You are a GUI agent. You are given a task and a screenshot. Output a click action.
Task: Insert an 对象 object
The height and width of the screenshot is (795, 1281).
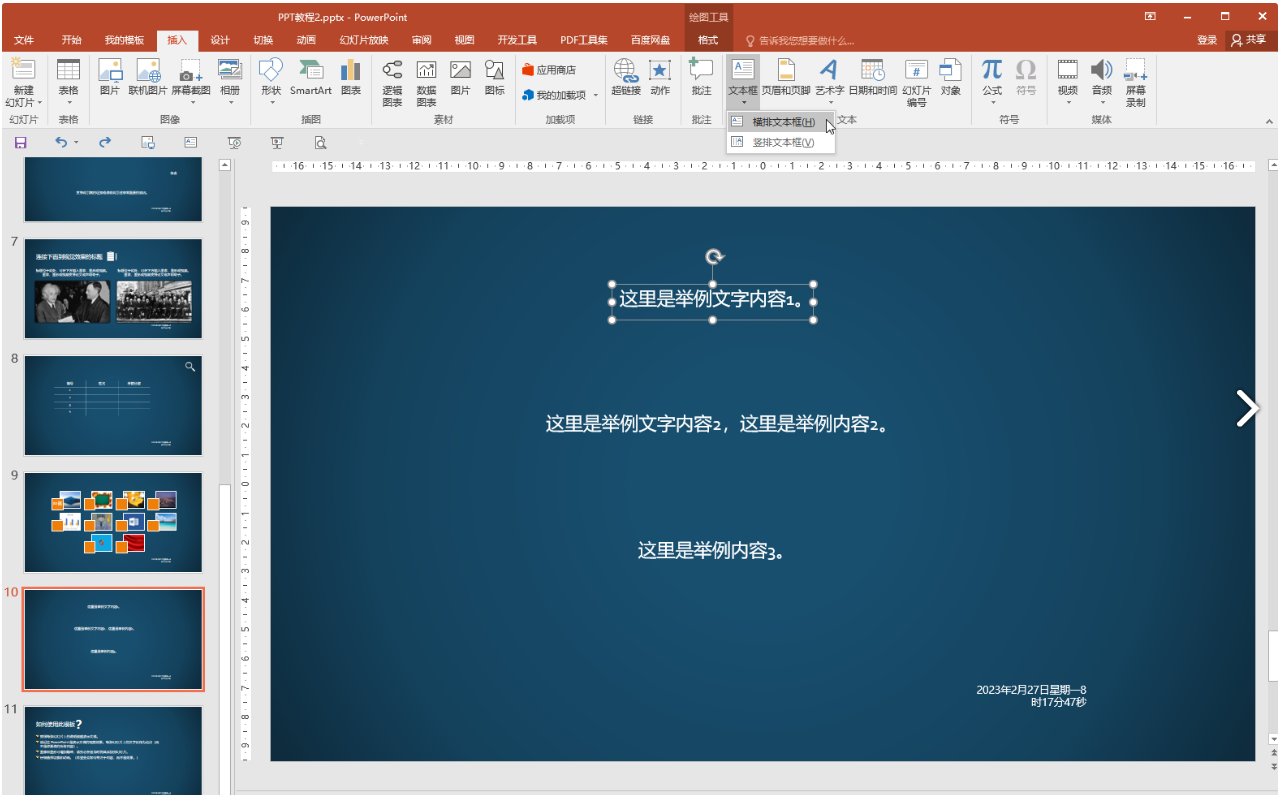pos(950,77)
